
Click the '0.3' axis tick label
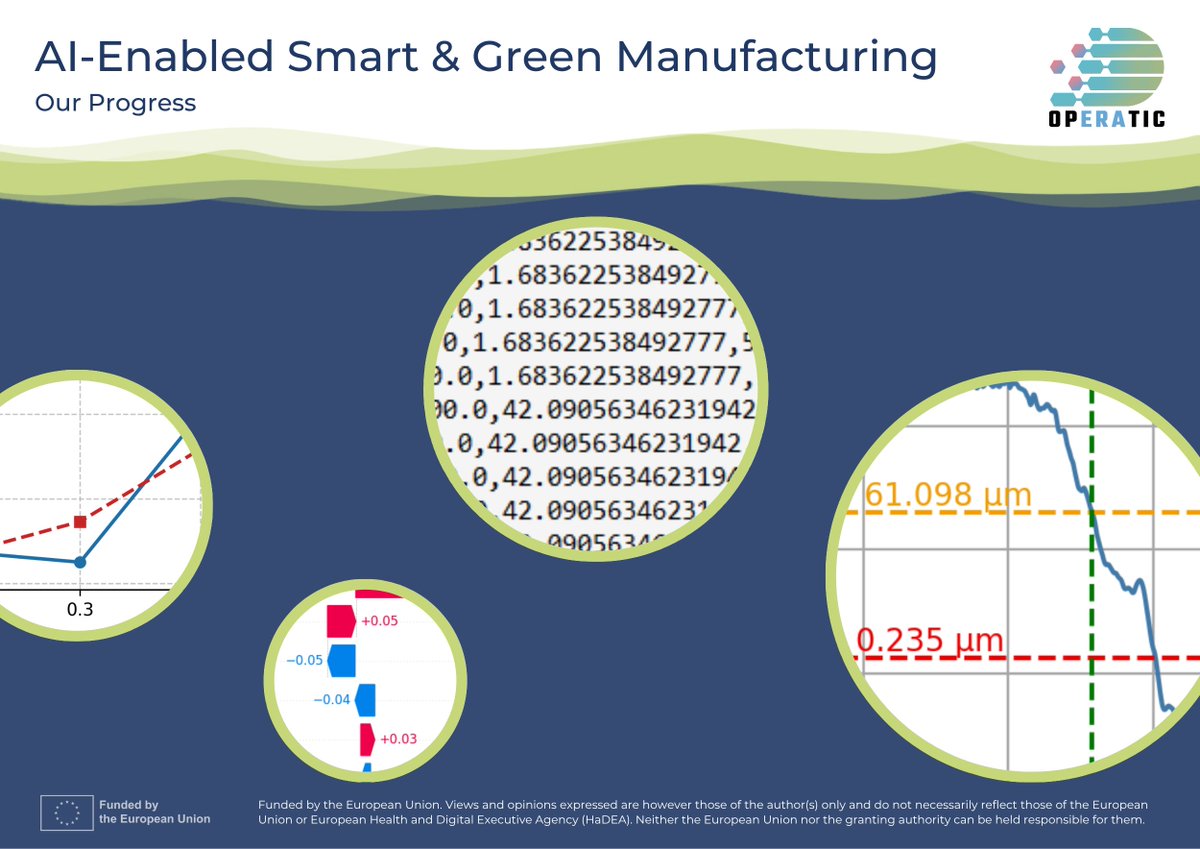[80, 610]
